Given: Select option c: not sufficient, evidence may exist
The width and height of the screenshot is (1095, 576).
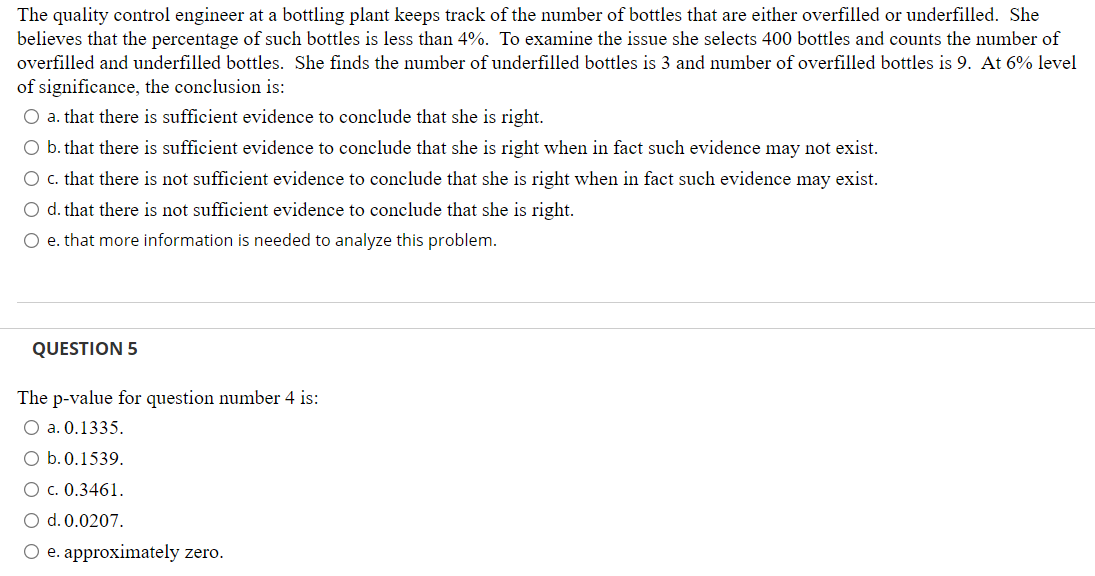Looking at the screenshot, I should pyautogui.click(x=31, y=179).
